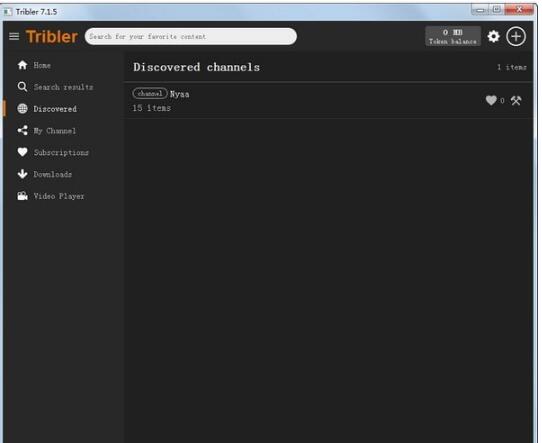
Task: Click the tools icon on Nyaa row
Action: (x=516, y=101)
